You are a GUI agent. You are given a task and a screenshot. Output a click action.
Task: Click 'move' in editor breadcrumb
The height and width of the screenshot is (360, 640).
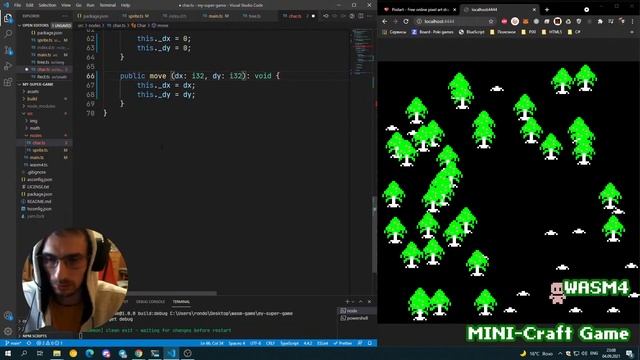[163, 25]
